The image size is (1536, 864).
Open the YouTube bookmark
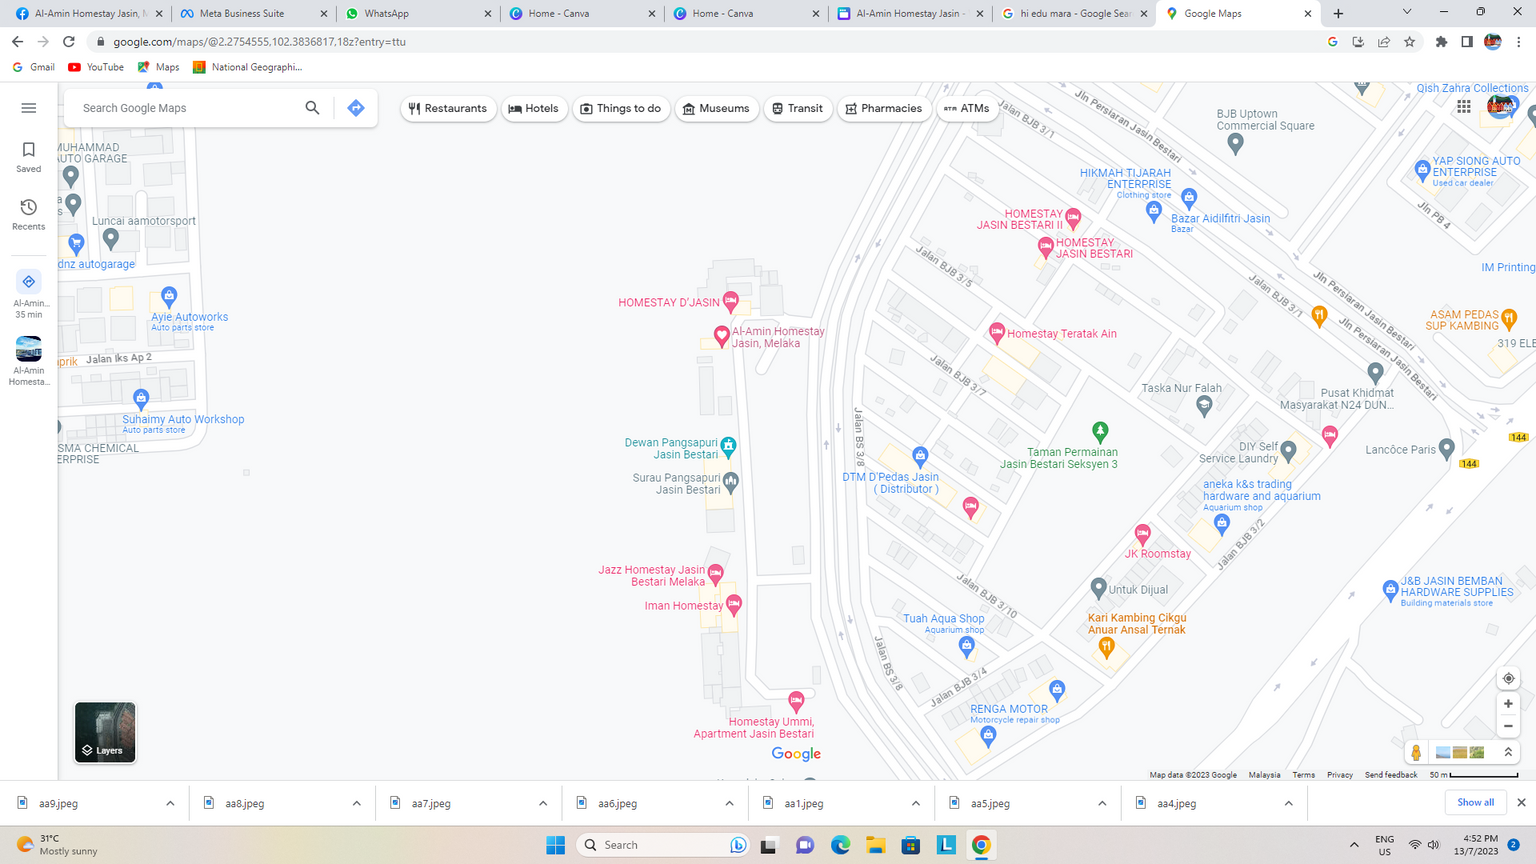click(x=96, y=67)
